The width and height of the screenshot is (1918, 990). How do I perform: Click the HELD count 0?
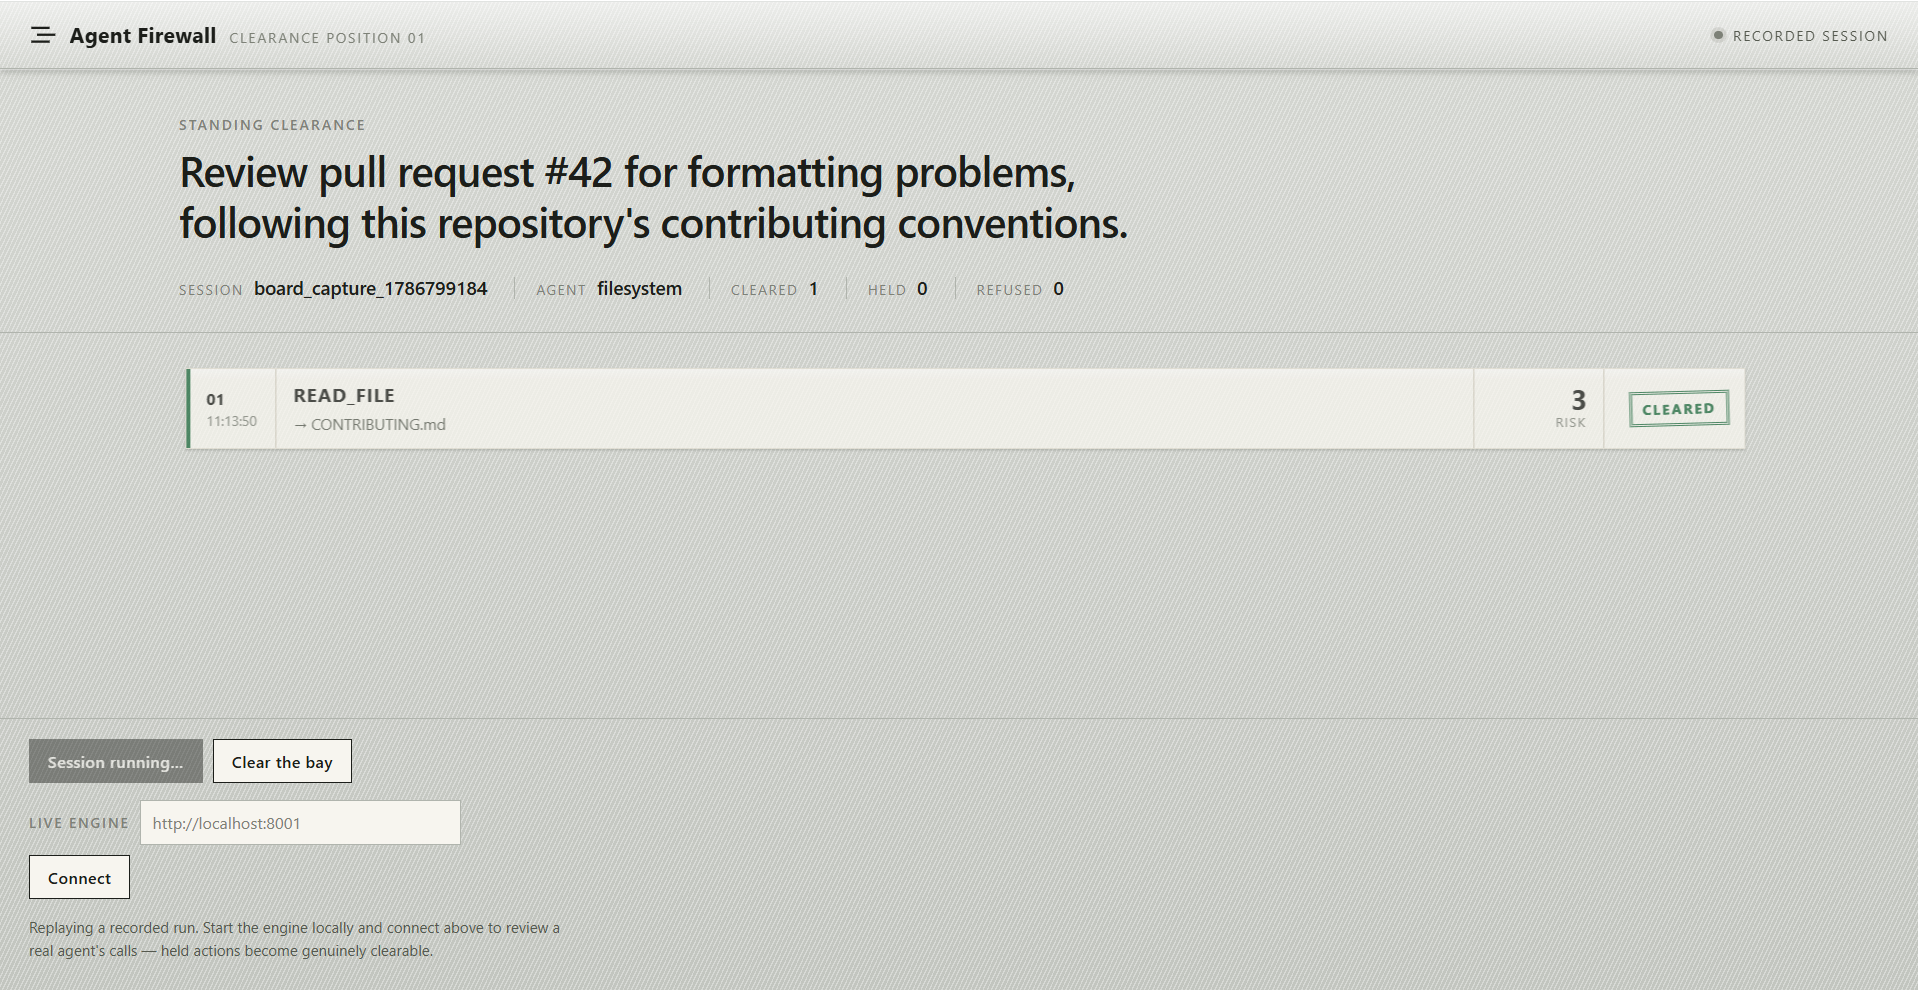click(x=922, y=288)
